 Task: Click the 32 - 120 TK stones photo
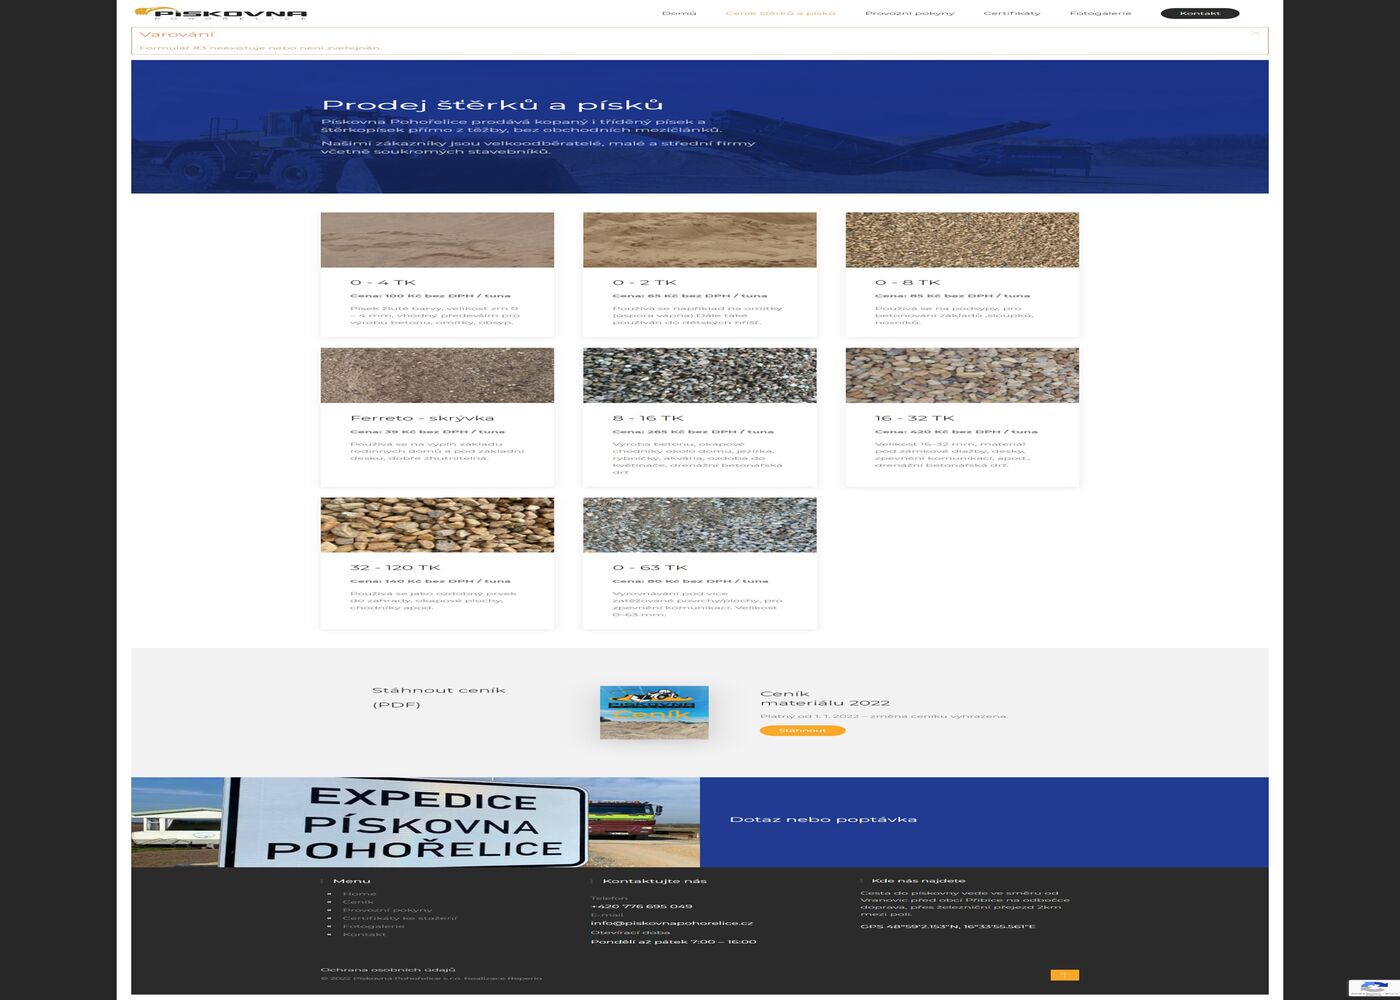(437, 525)
